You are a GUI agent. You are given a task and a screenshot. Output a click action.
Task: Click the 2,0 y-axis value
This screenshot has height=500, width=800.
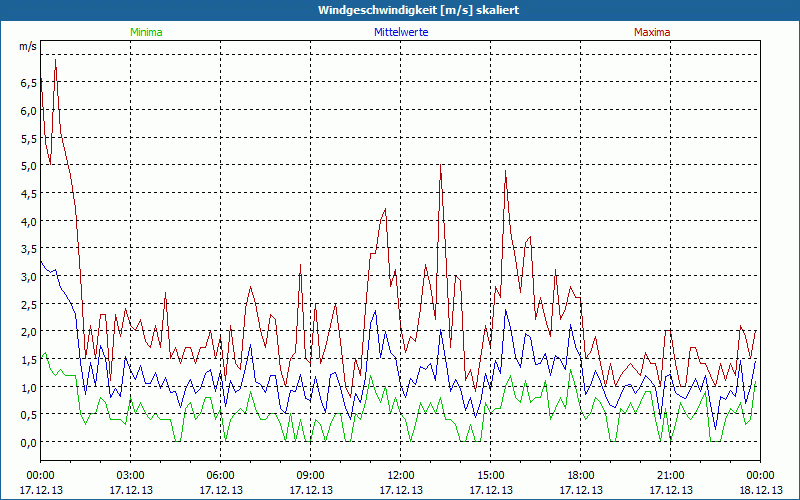click(28, 332)
